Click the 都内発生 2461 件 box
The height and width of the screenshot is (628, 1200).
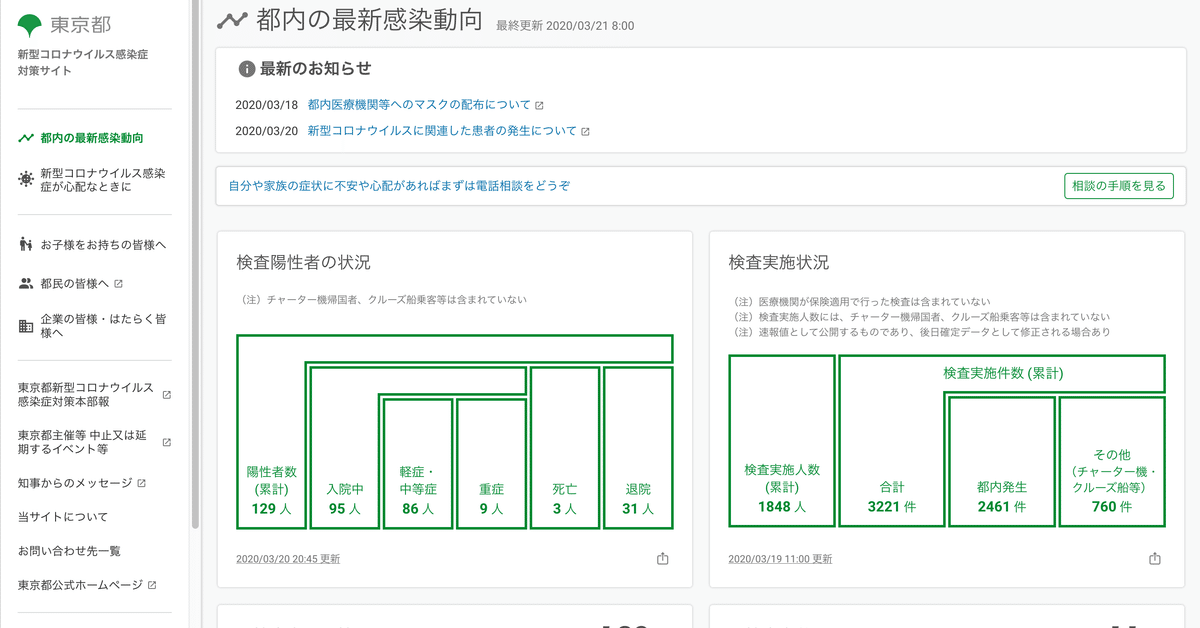coord(1002,461)
